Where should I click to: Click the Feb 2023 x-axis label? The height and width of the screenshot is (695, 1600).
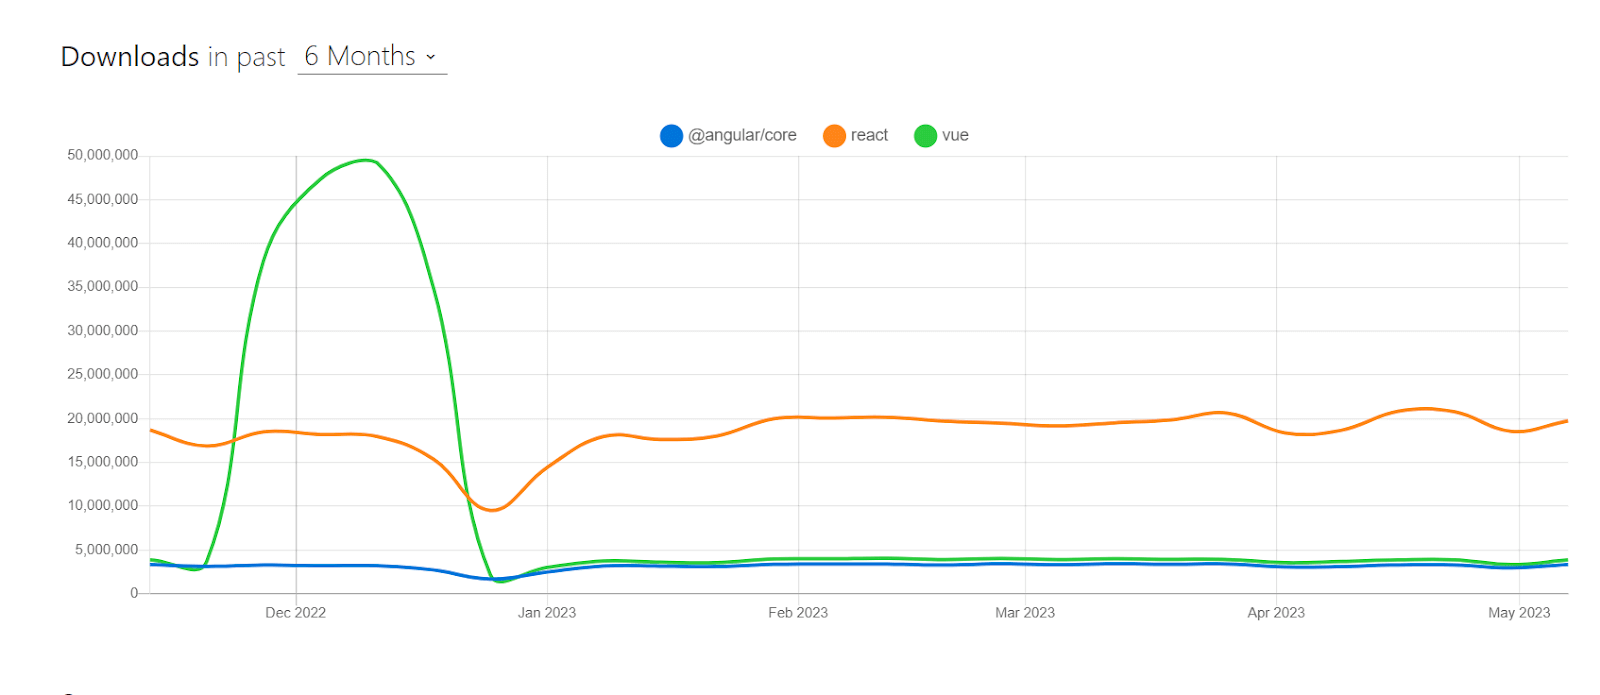[x=798, y=612]
